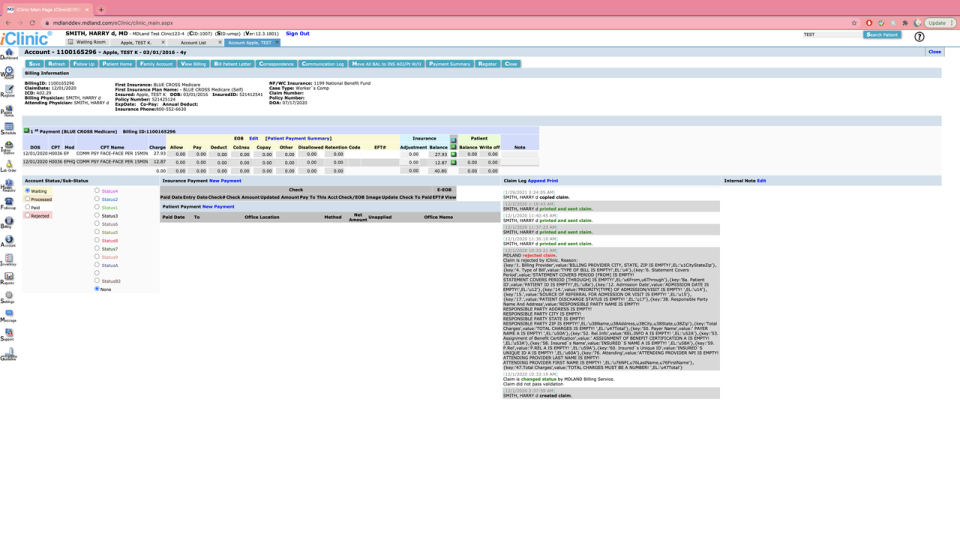Click Patient Payment New Payment link
The image size is (960, 540).
[x=219, y=206]
